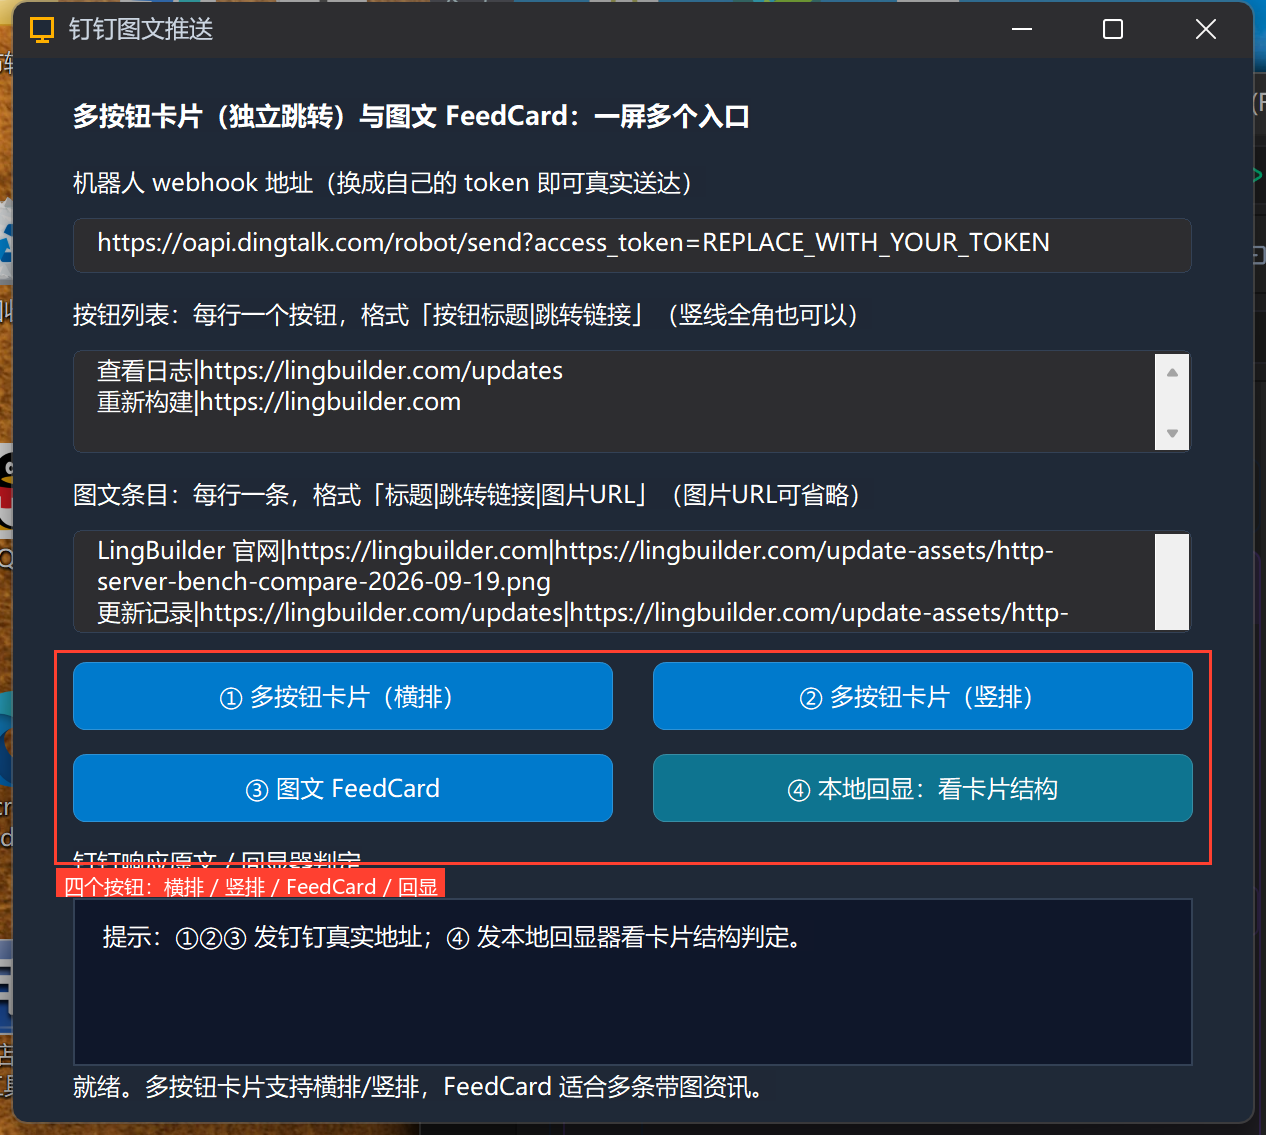Click the label 机器人 webhook 地址
1266x1135 pixels.
click(383, 183)
